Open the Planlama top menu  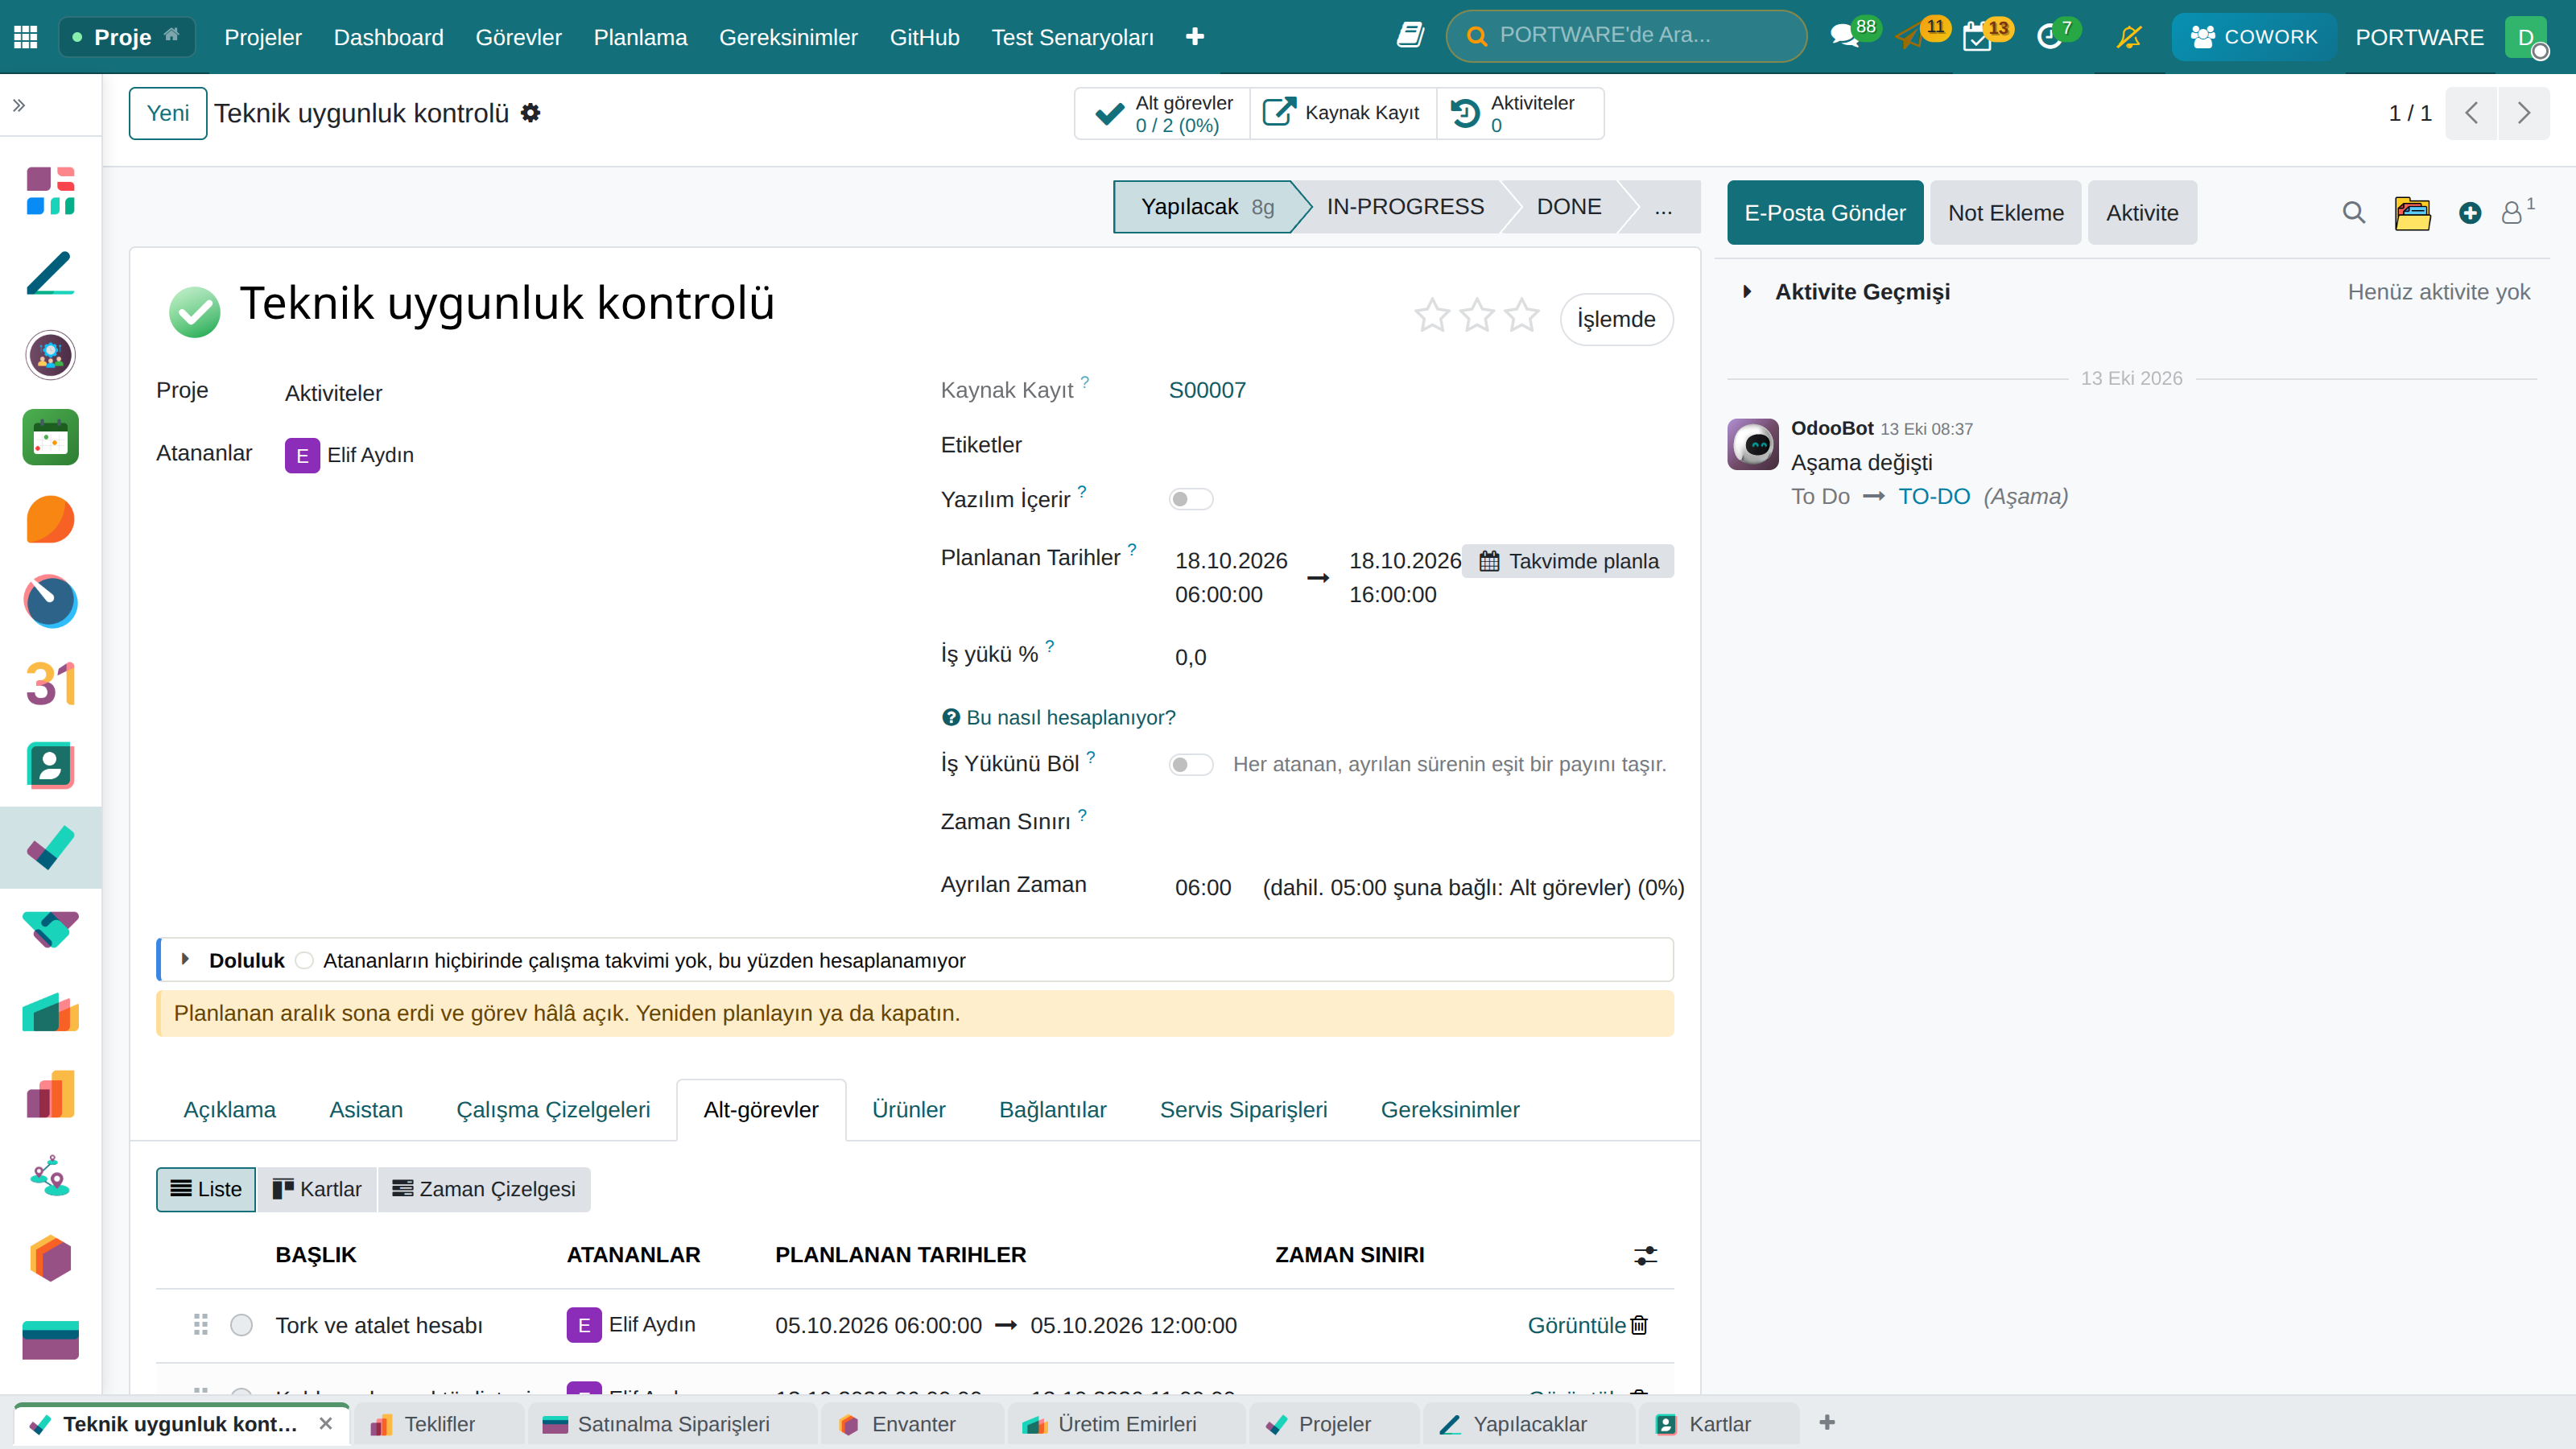pos(640,37)
